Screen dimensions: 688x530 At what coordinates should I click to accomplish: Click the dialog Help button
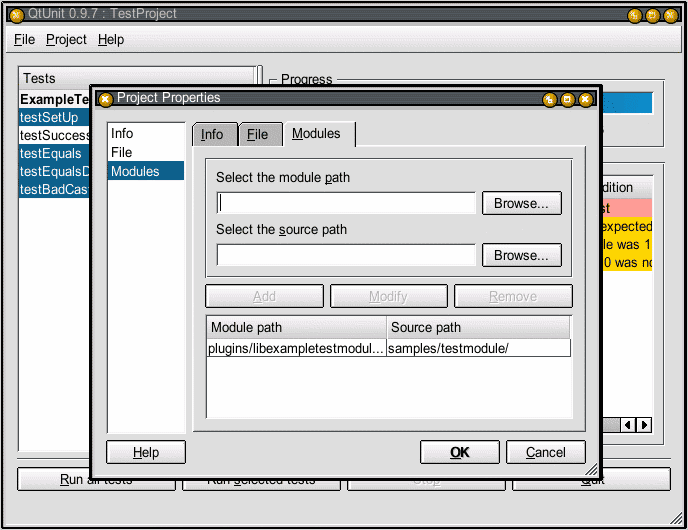coord(146,452)
